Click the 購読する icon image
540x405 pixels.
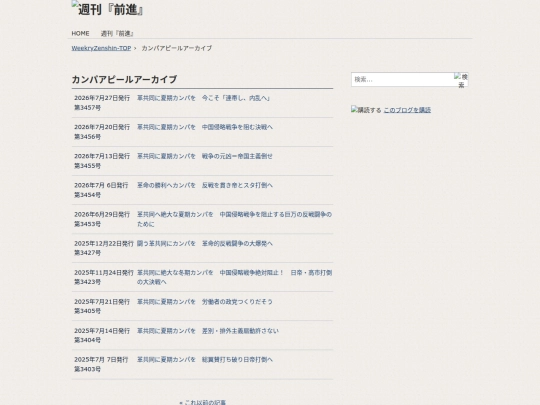(366, 110)
